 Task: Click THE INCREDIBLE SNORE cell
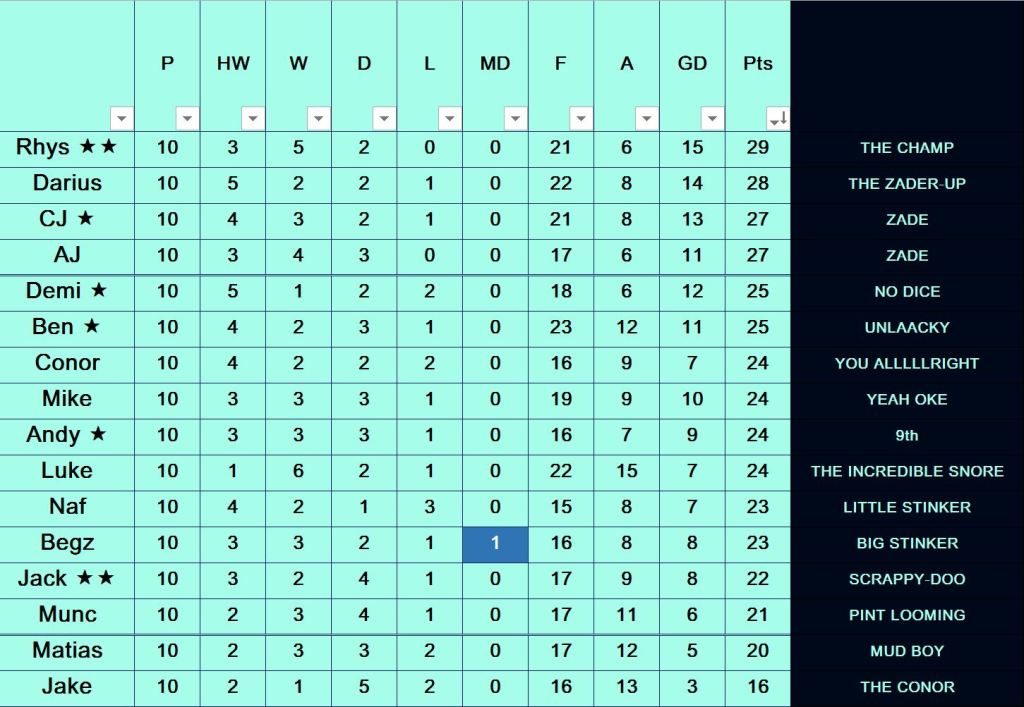coord(906,471)
